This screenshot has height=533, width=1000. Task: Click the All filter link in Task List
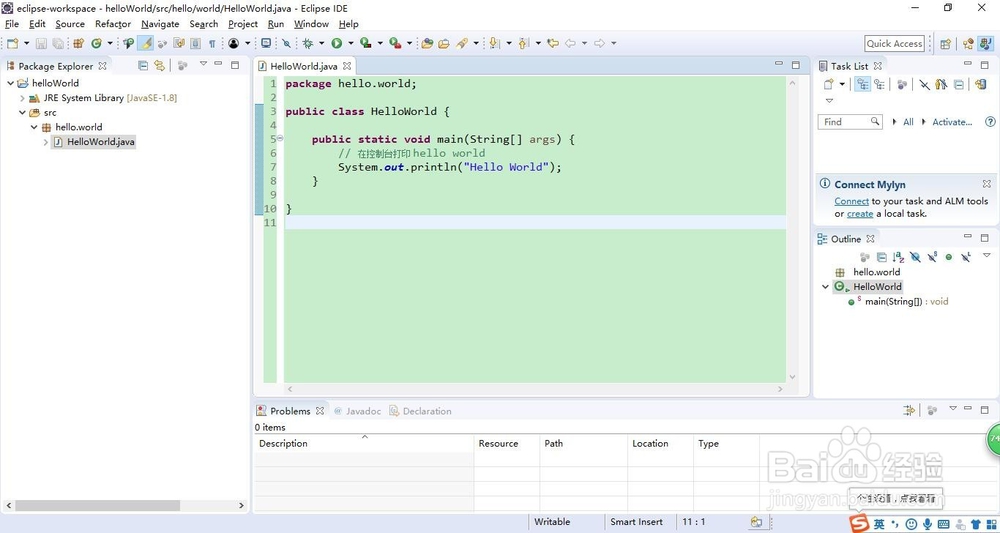coord(908,122)
